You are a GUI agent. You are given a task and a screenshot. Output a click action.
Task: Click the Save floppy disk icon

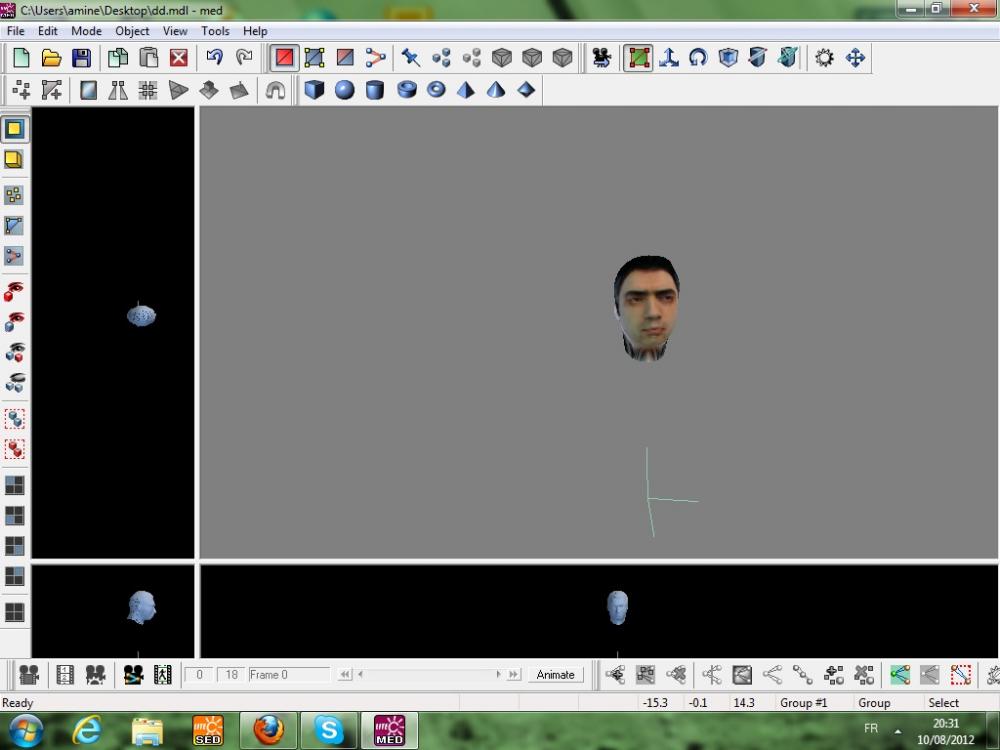click(x=81, y=58)
